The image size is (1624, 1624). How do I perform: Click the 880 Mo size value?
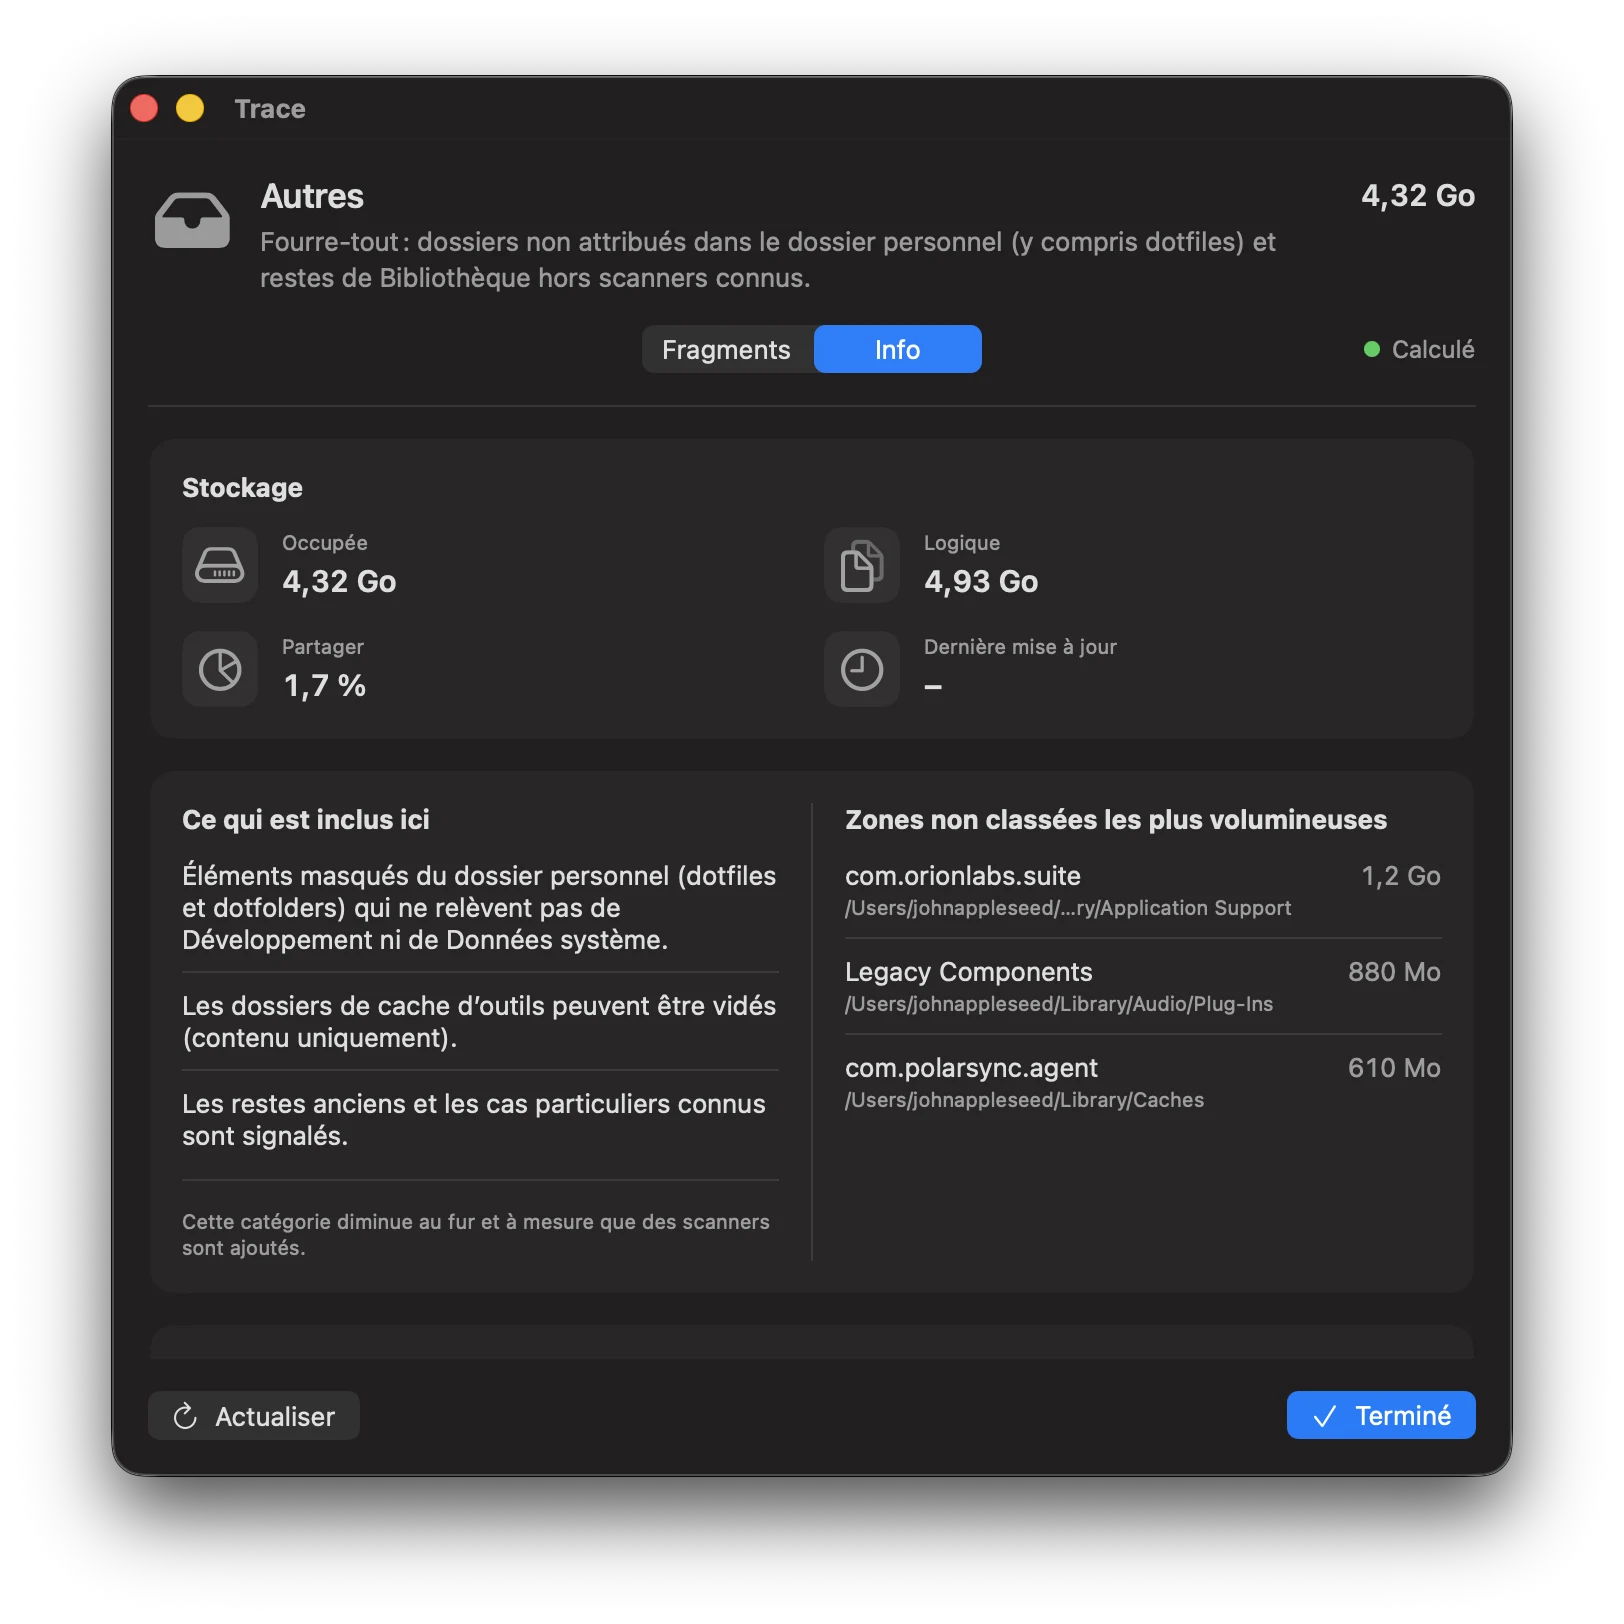[1394, 972]
